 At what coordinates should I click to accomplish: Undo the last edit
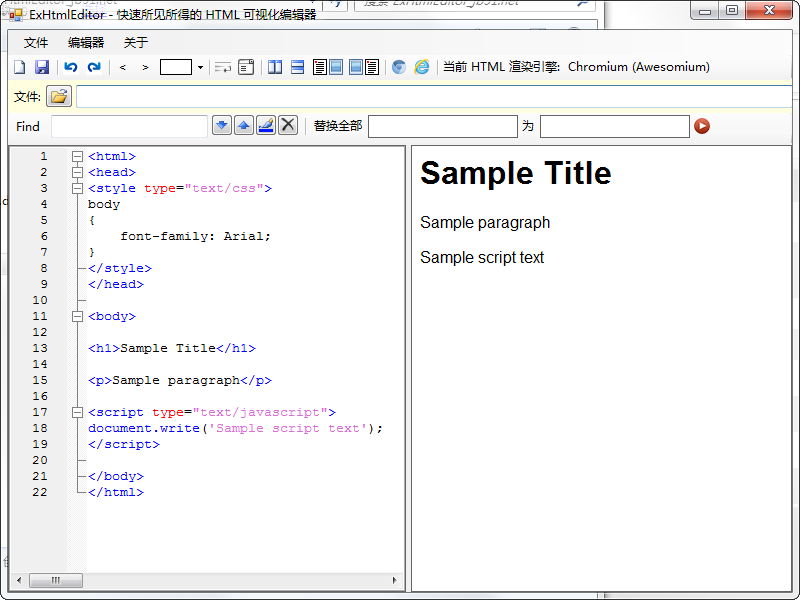(70, 67)
